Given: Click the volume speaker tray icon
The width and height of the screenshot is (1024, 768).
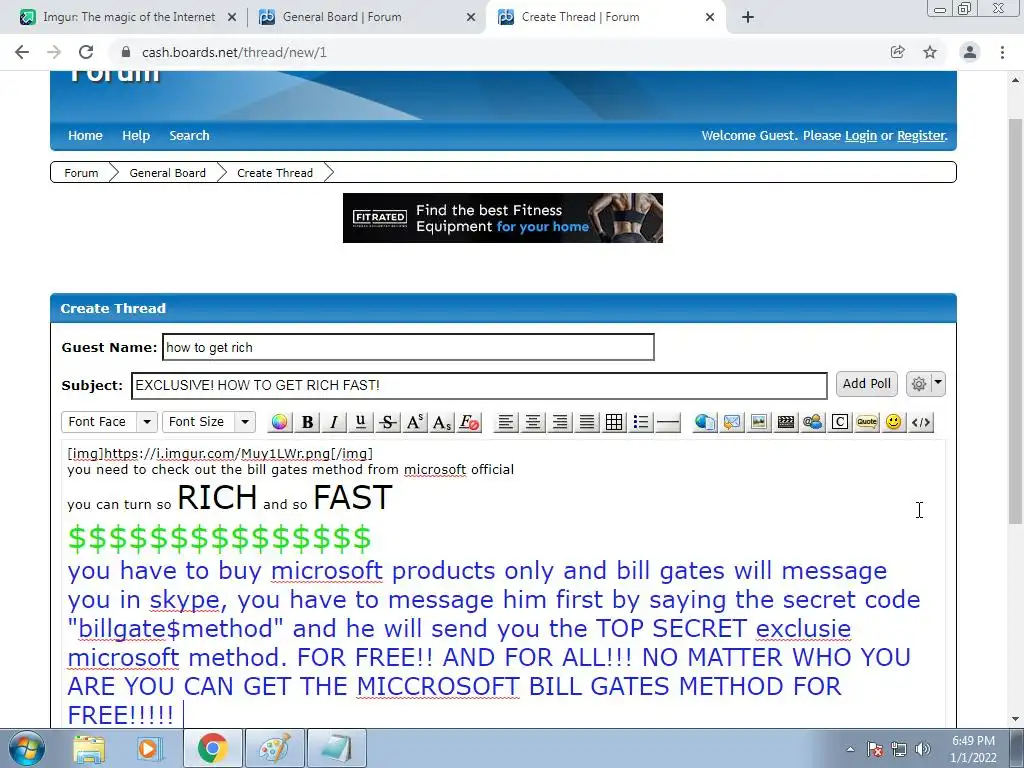Looking at the screenshot, I should pos(922,749).
